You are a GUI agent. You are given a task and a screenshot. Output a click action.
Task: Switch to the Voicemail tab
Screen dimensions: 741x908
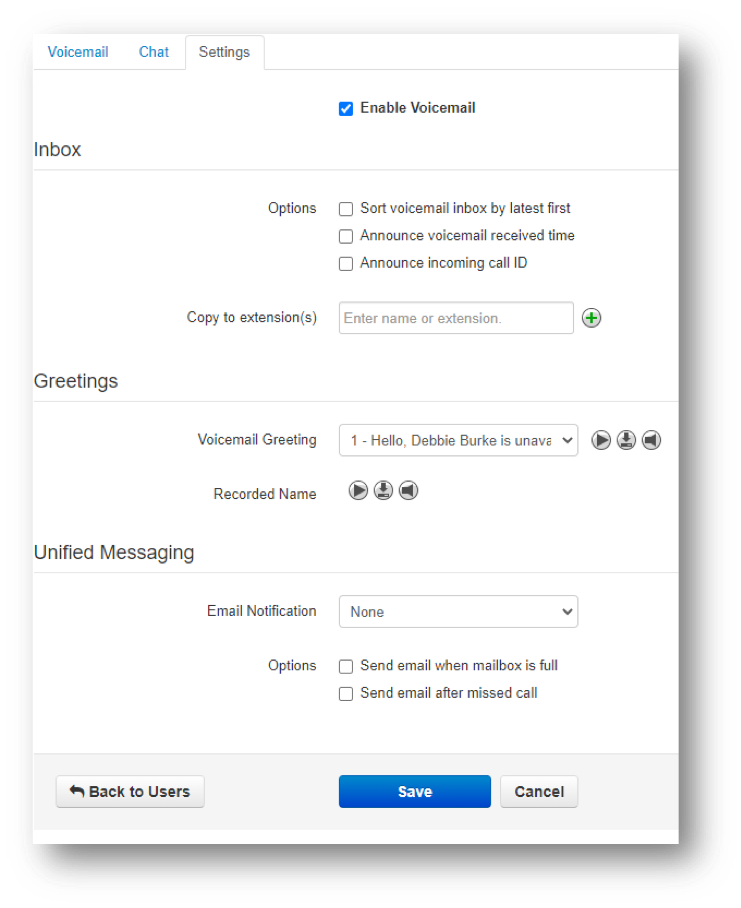pos(78,52)
